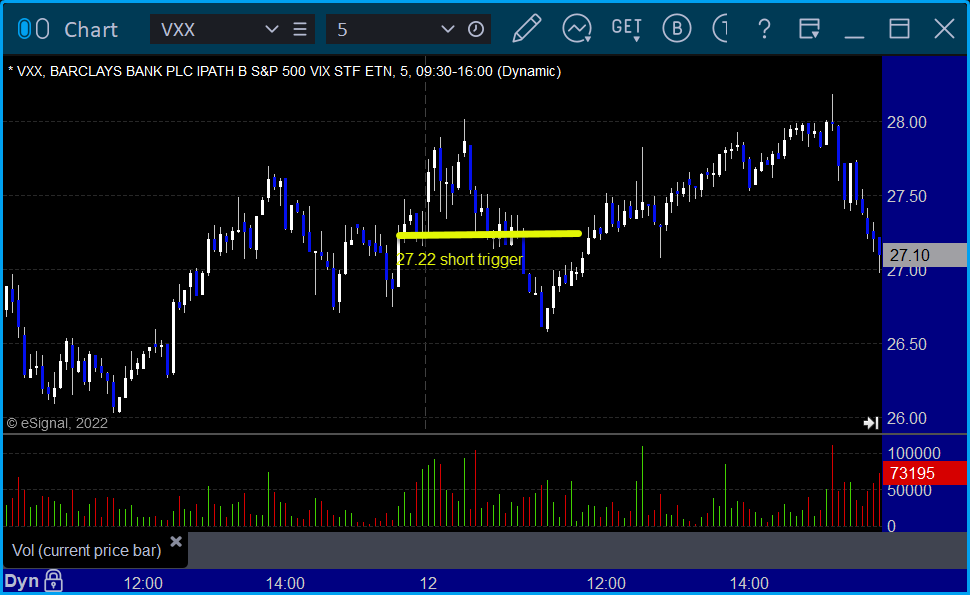
Task: Open the clock time template icon
Action: coord(476,30)
